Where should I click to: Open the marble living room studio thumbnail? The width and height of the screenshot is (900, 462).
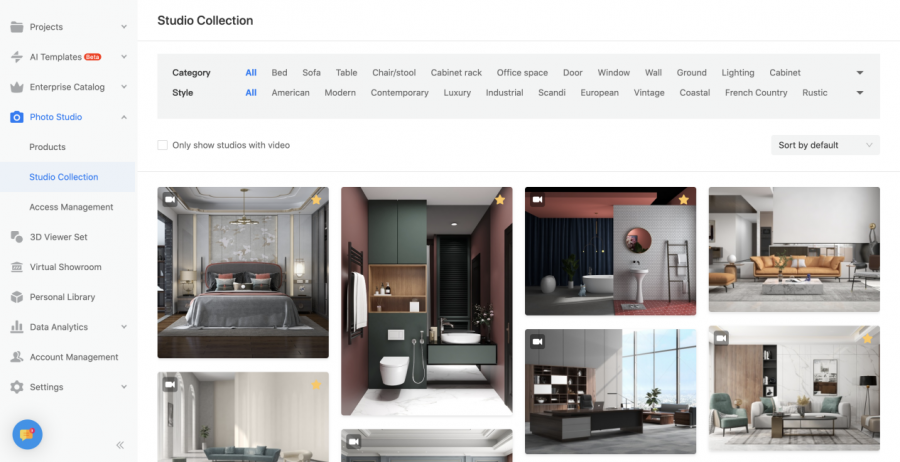click(794, 389)
